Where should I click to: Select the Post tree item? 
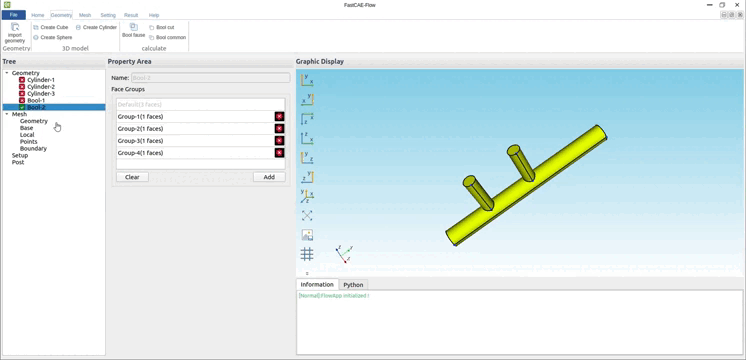pos(18,162)
